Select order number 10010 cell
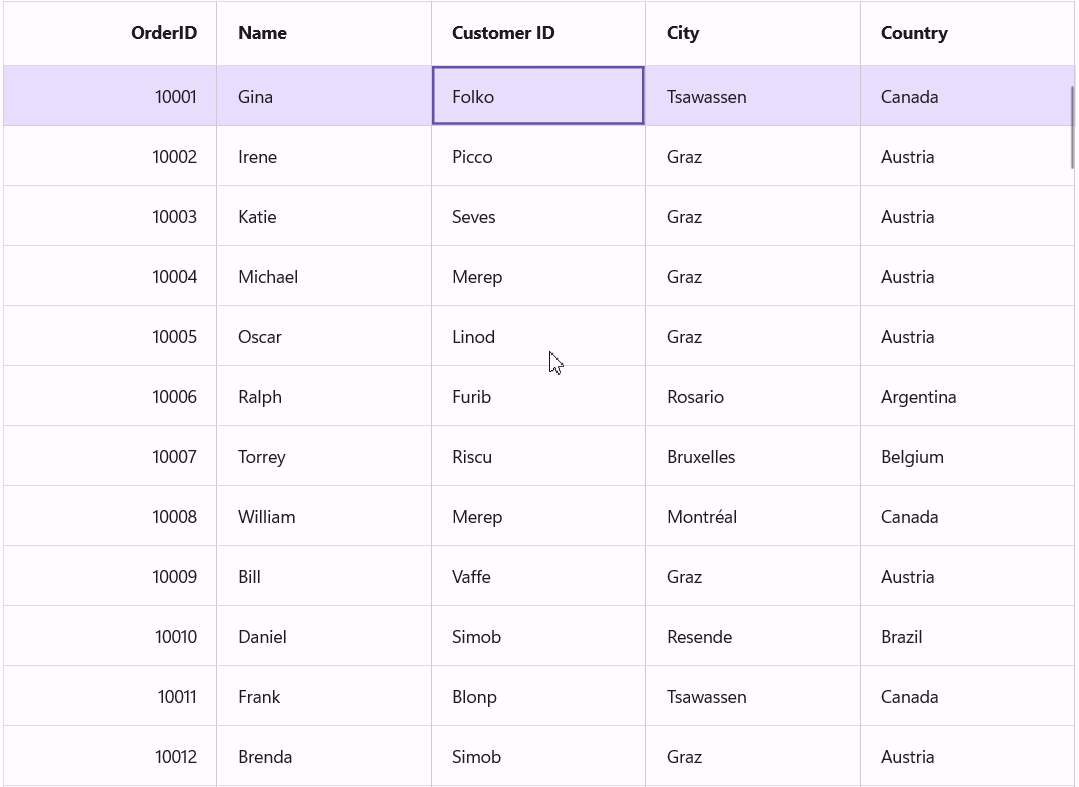The width and height of the screenshot is (1079, 787). point(176,637)
